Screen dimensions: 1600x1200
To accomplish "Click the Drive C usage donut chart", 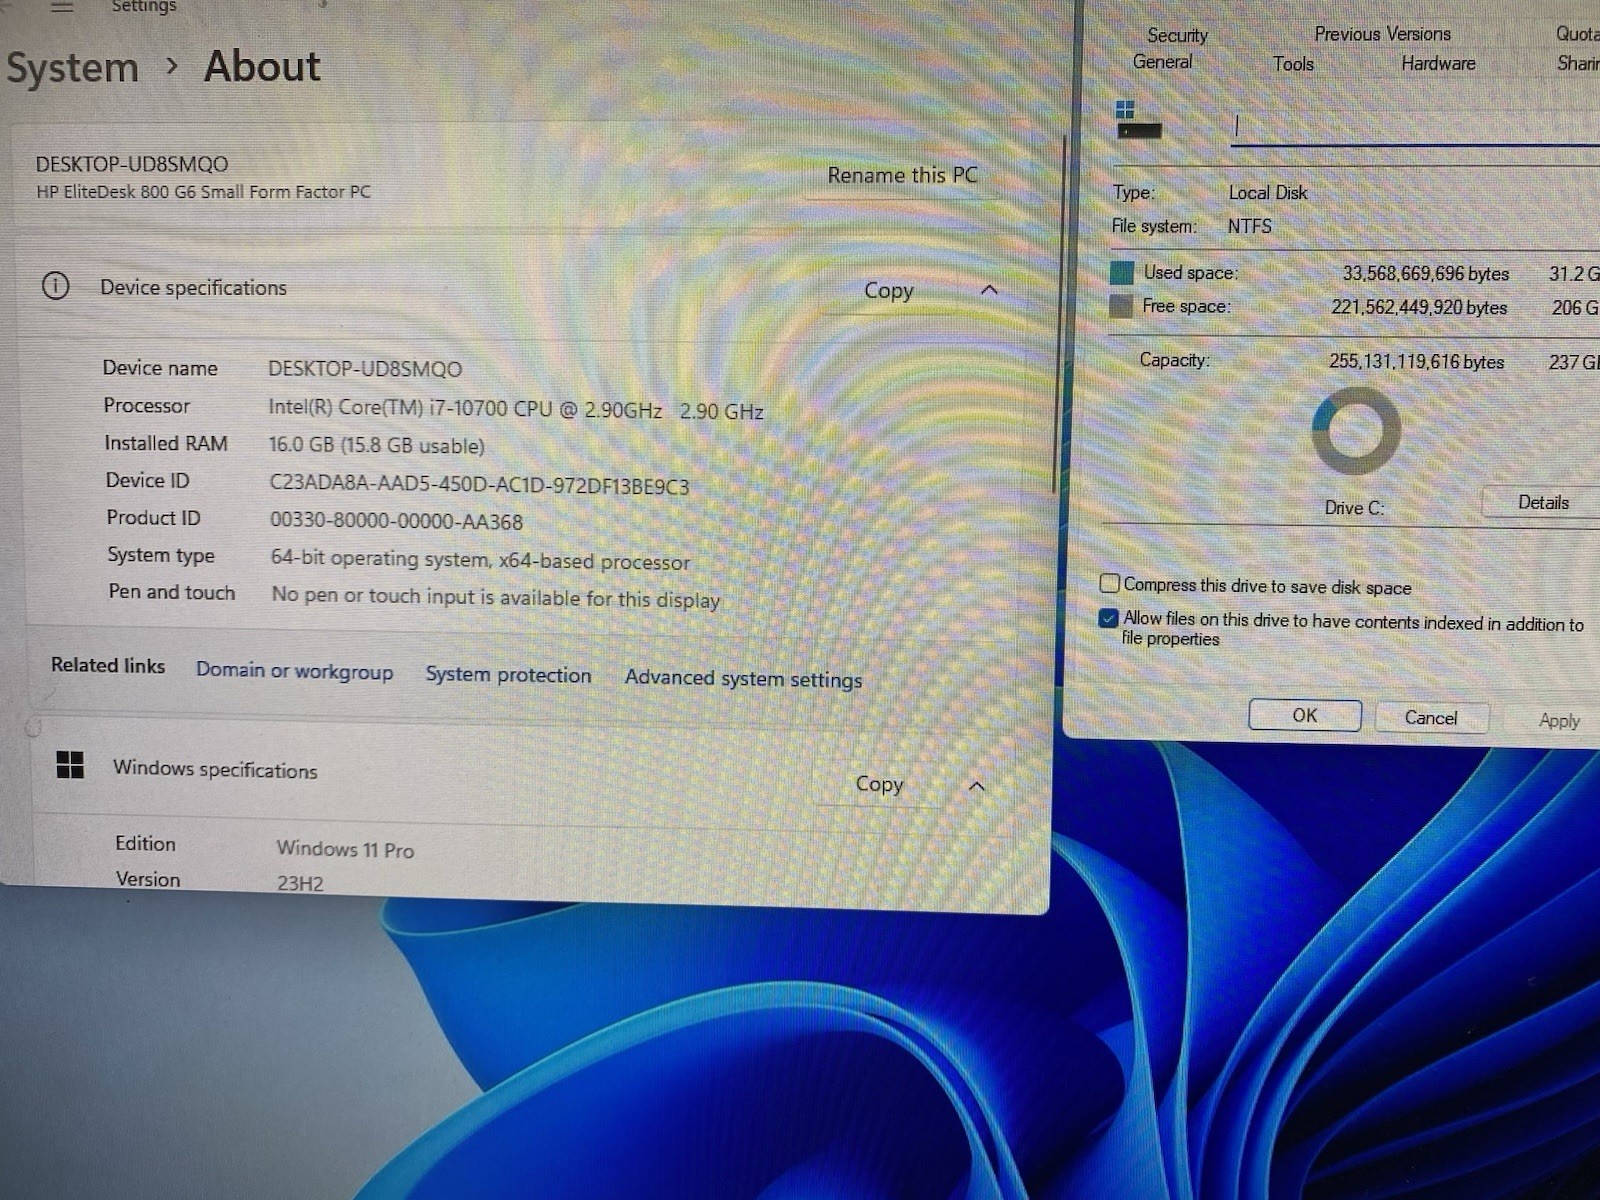I will [x=1356, y=431].
